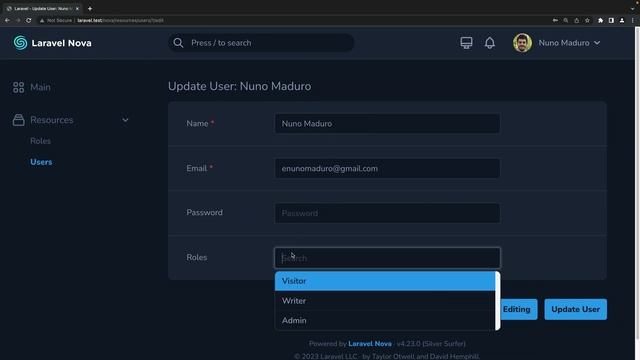Focus the global Press / to search box

pyautogui.click(x=261, y=43)
